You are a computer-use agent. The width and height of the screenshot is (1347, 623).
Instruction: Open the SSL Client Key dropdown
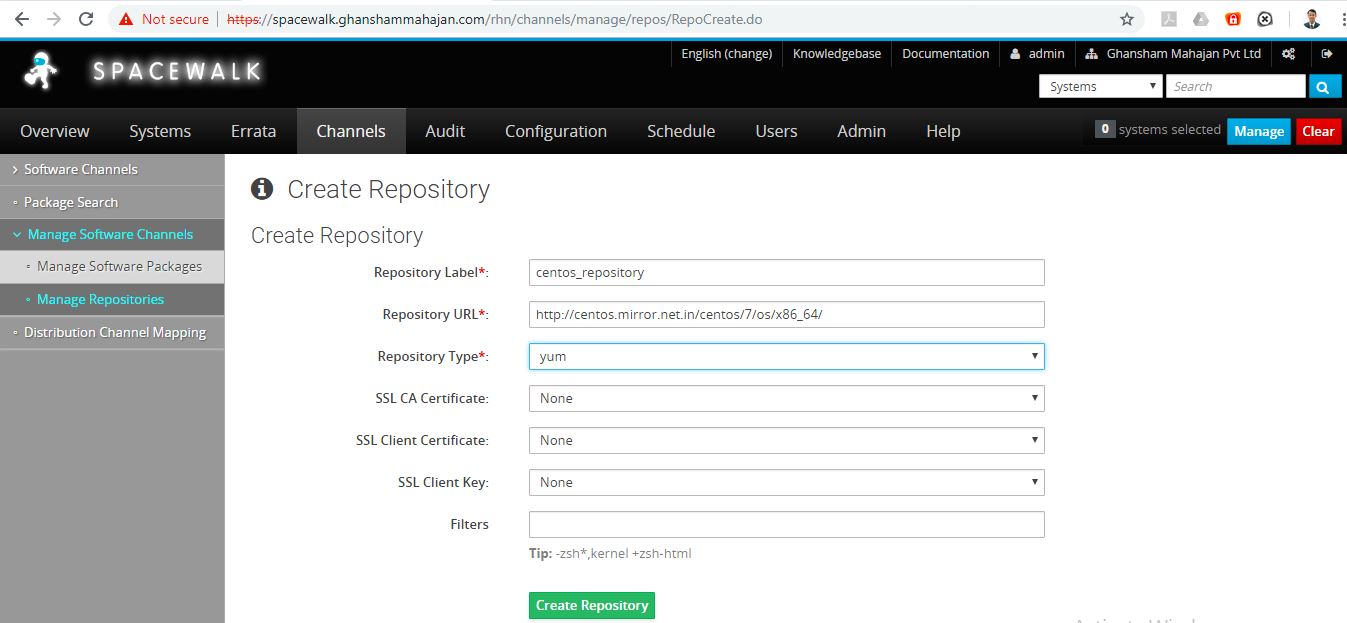[786, 482]
